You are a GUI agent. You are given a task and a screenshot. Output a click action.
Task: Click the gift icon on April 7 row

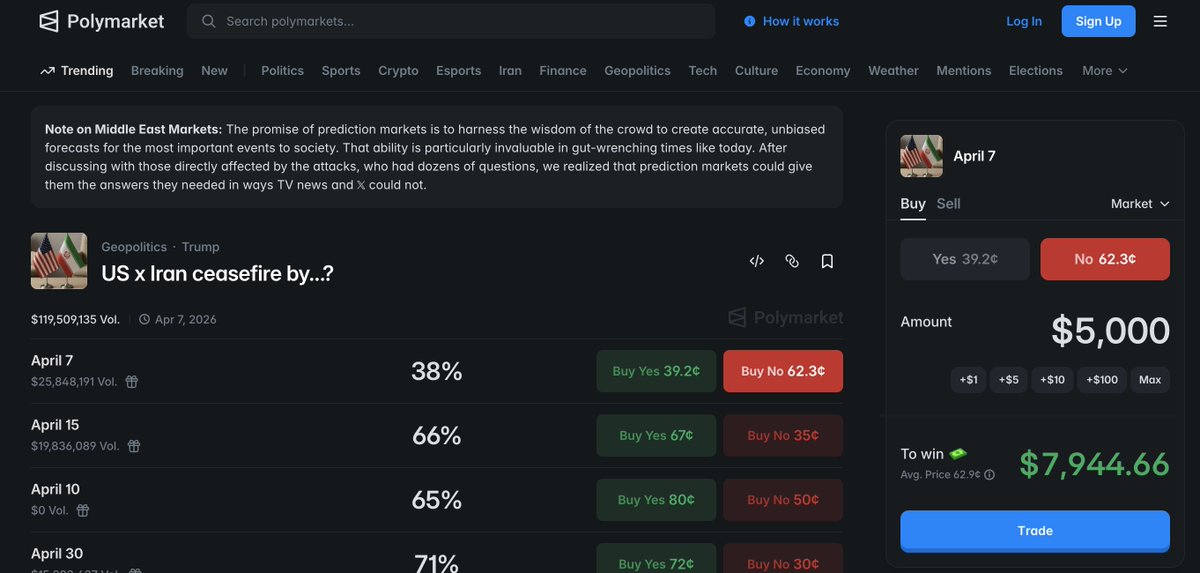tap(131, 381)
